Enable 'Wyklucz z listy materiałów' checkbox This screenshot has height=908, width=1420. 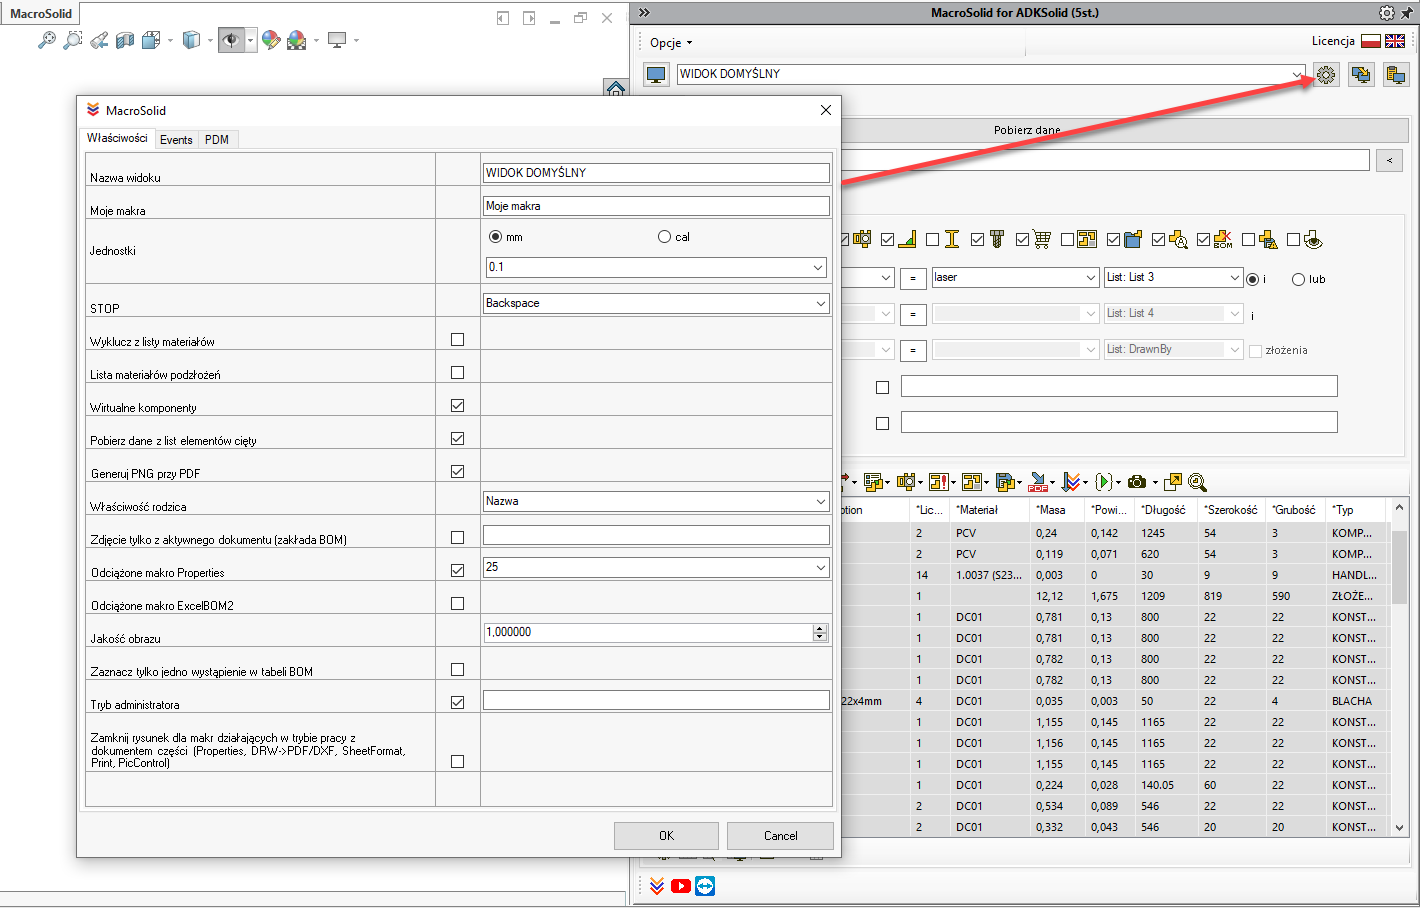click(457, 339)
